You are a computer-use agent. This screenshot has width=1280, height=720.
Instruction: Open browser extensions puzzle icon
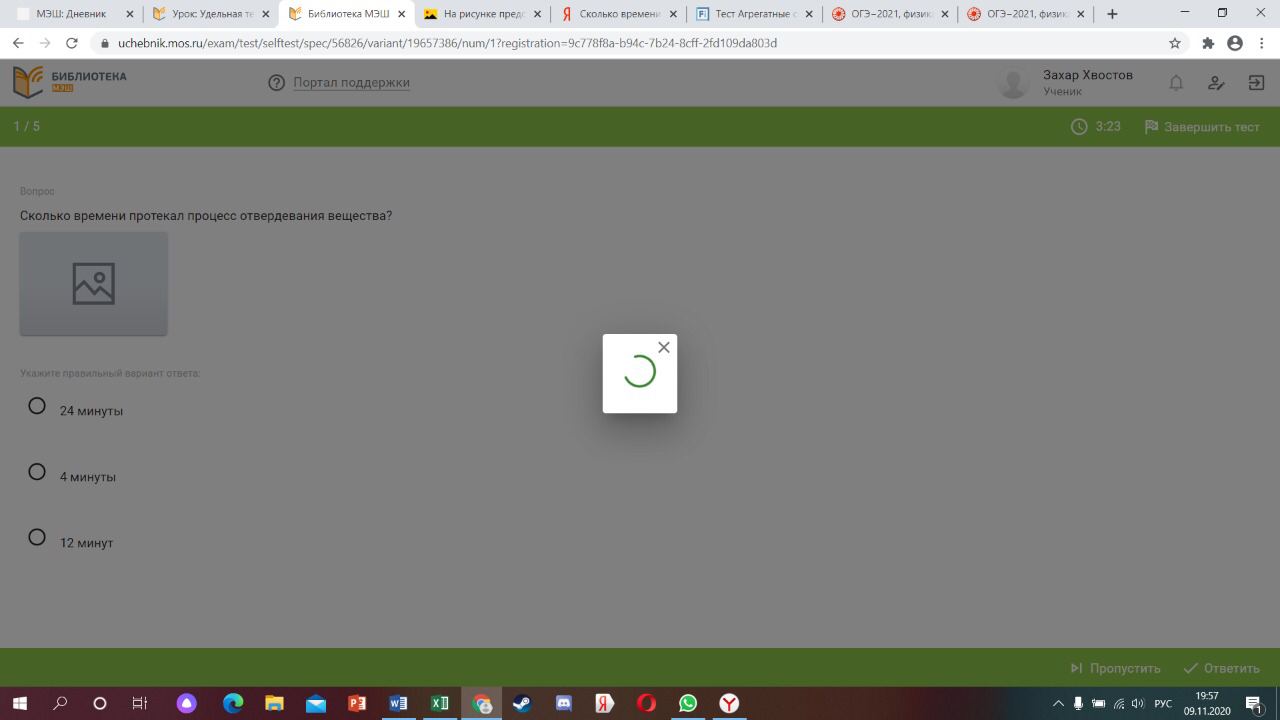click(x=1208, y=43)
